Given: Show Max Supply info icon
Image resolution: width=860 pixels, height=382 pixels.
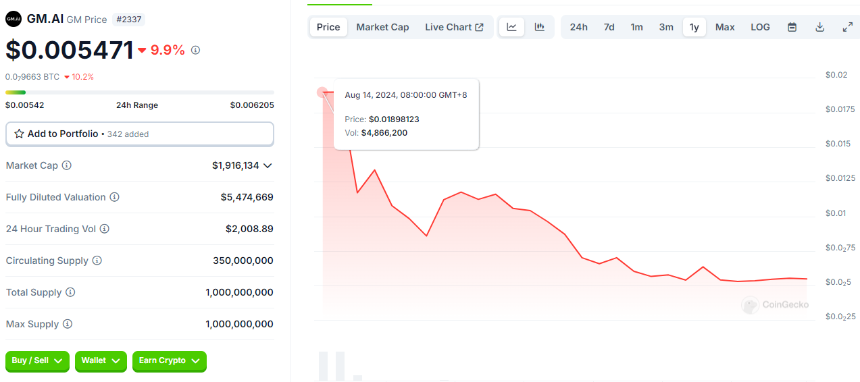Looking at the screenshot, I should [67, 324].
